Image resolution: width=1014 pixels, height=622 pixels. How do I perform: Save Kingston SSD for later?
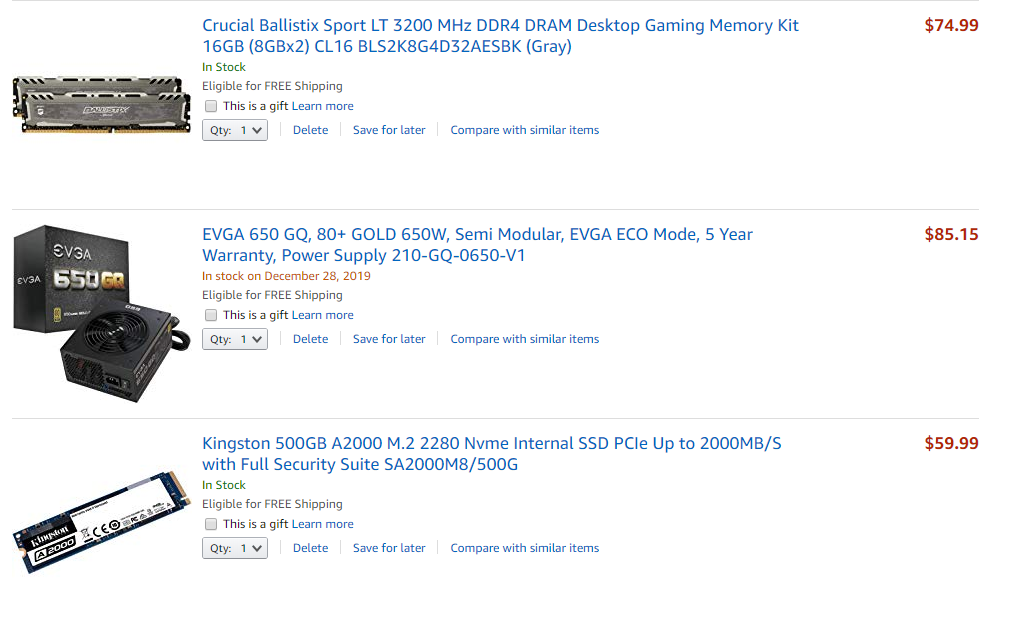point(389,548)
